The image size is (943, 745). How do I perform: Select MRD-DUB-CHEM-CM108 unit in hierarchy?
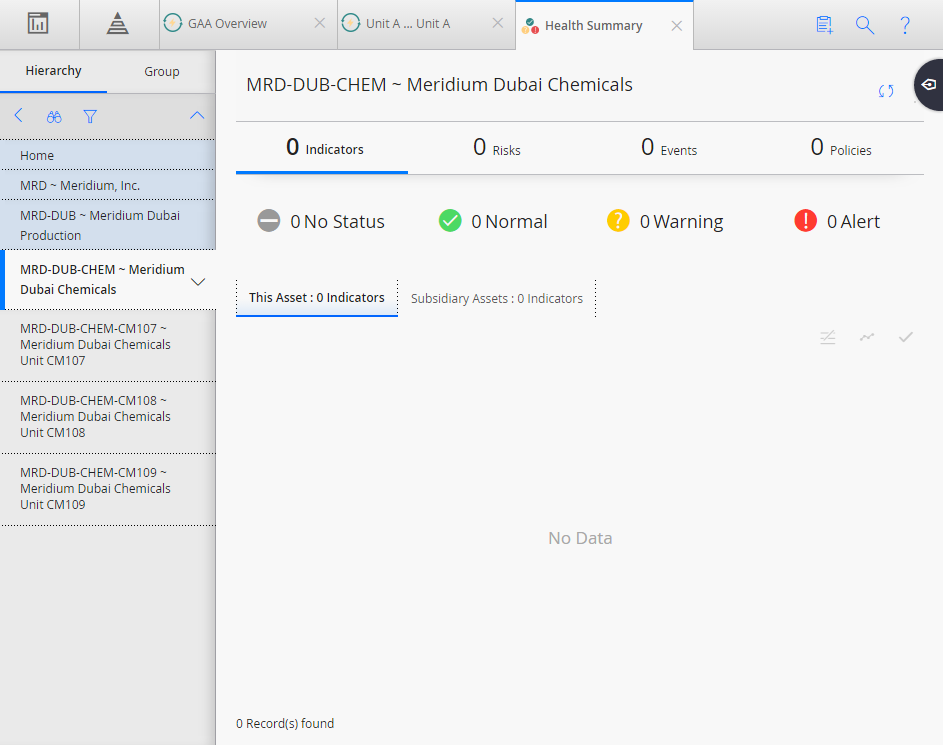tap(107, 417)
